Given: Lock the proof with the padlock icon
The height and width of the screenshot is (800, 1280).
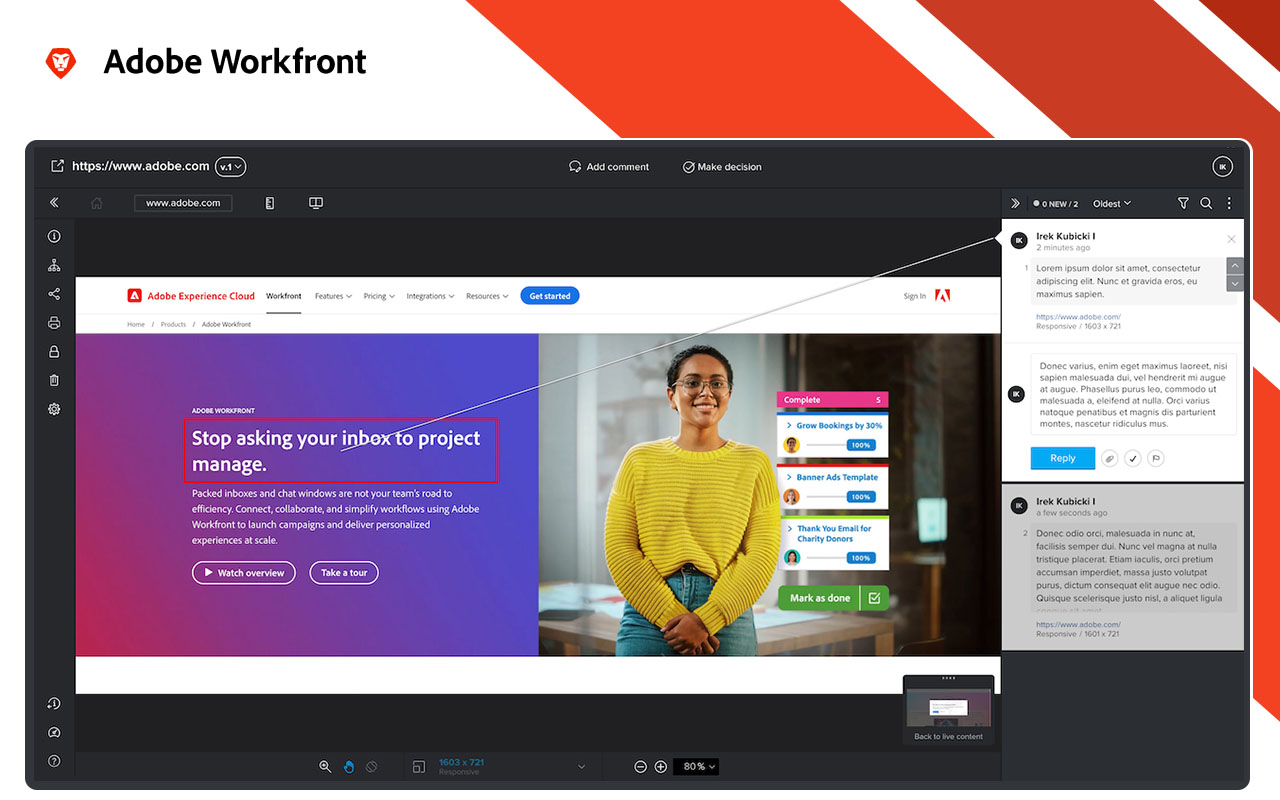Looking at the screenshot, I should pyautogui.click(x=54, y=351).
